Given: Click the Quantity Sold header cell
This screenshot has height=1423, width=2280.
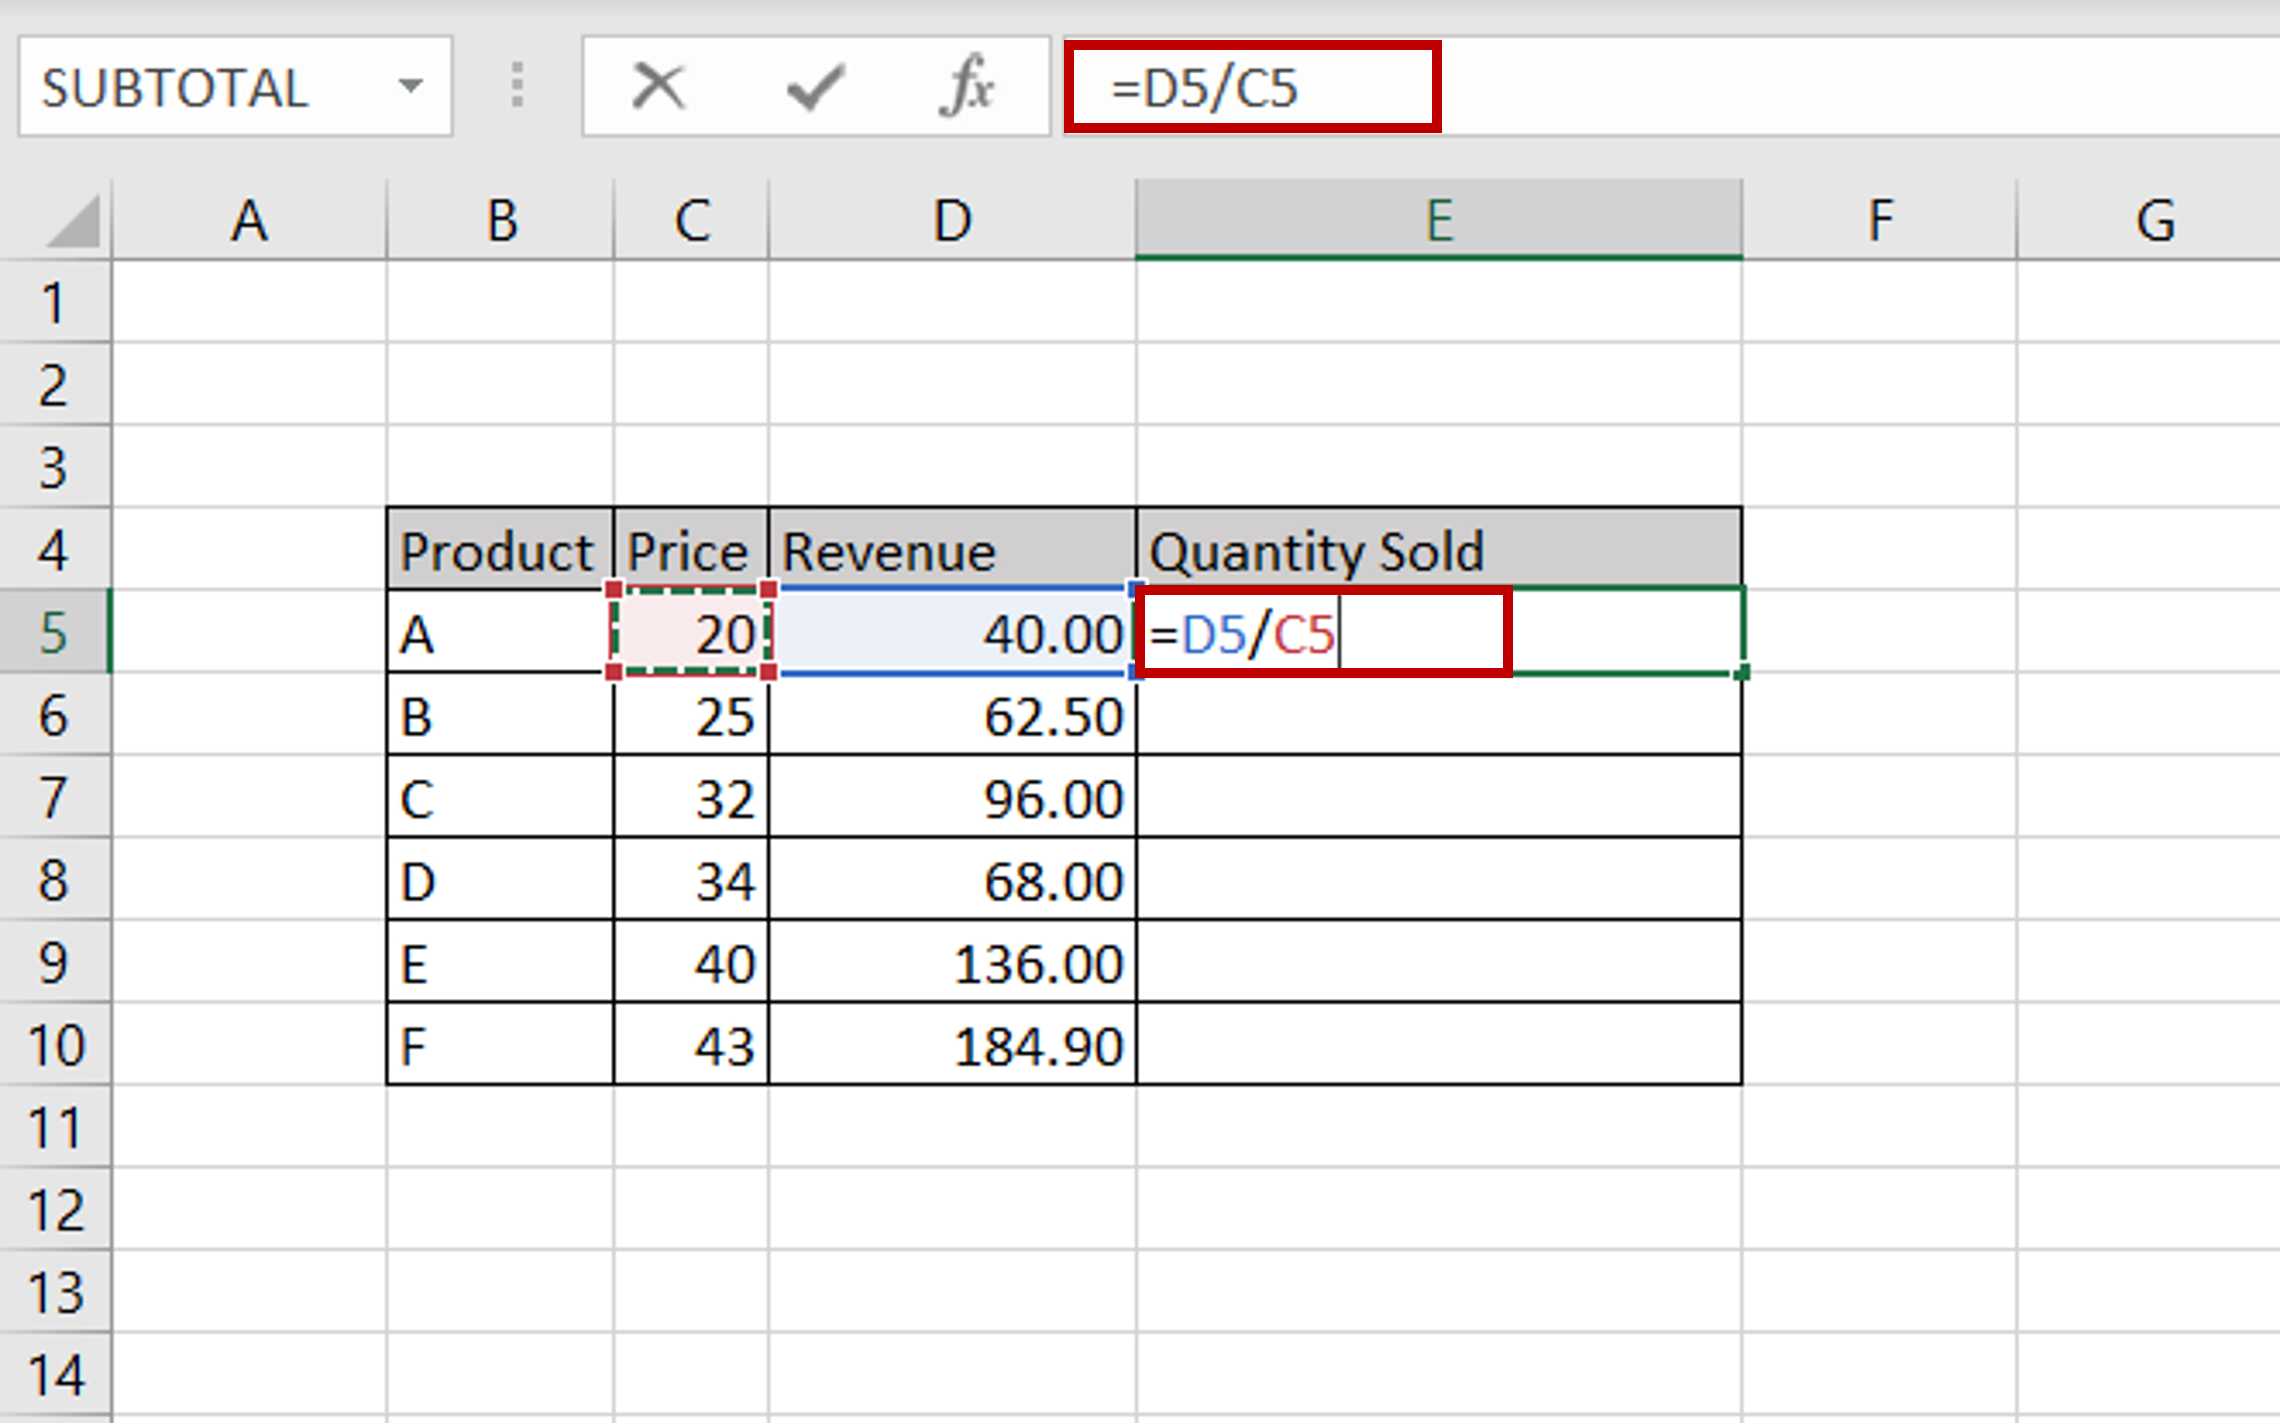Looking at the screenshot, I should click(x=1439, y=550).
